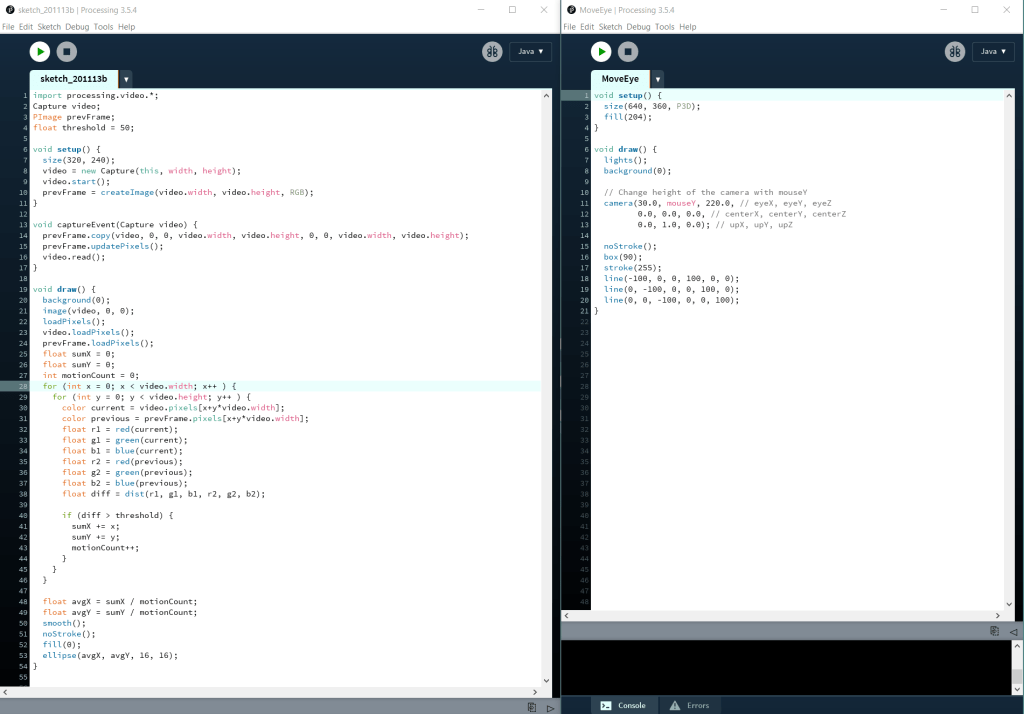The width and height of the screenshot is (1024, 714).
Task: Click the triangle icon at the bottom of sketch_201113b
Action: (549, 707)
